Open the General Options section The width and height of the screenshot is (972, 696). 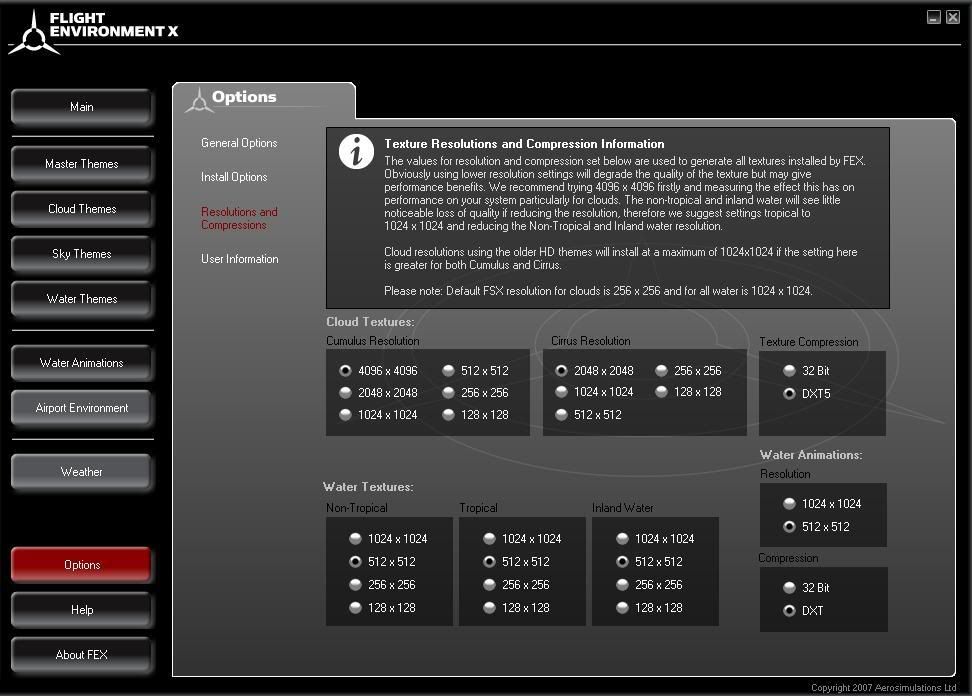point(239,143)
